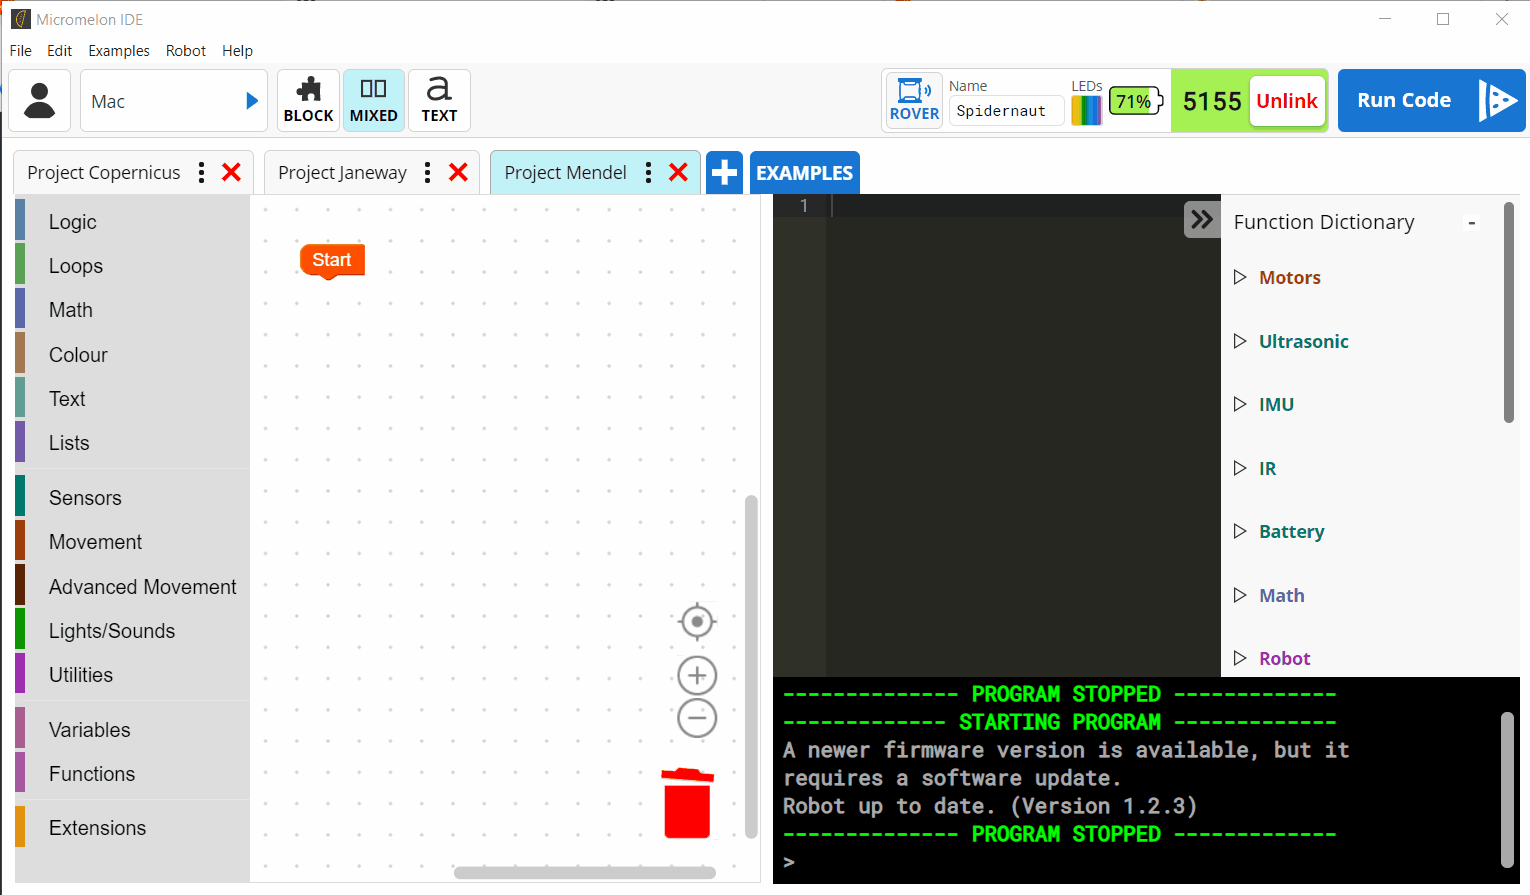This screenshot has width=1530, height=895.
Task: Switch to Project Janeway tab
Action: click(x=342, y=173)
